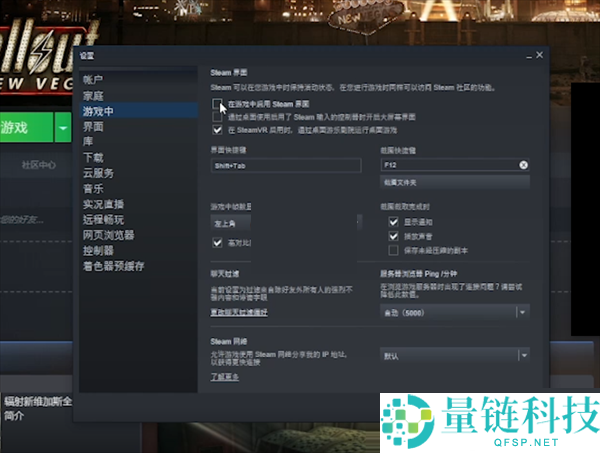
Task: Open the 默认 Steam networking dropdown
Action: [452, 355]
